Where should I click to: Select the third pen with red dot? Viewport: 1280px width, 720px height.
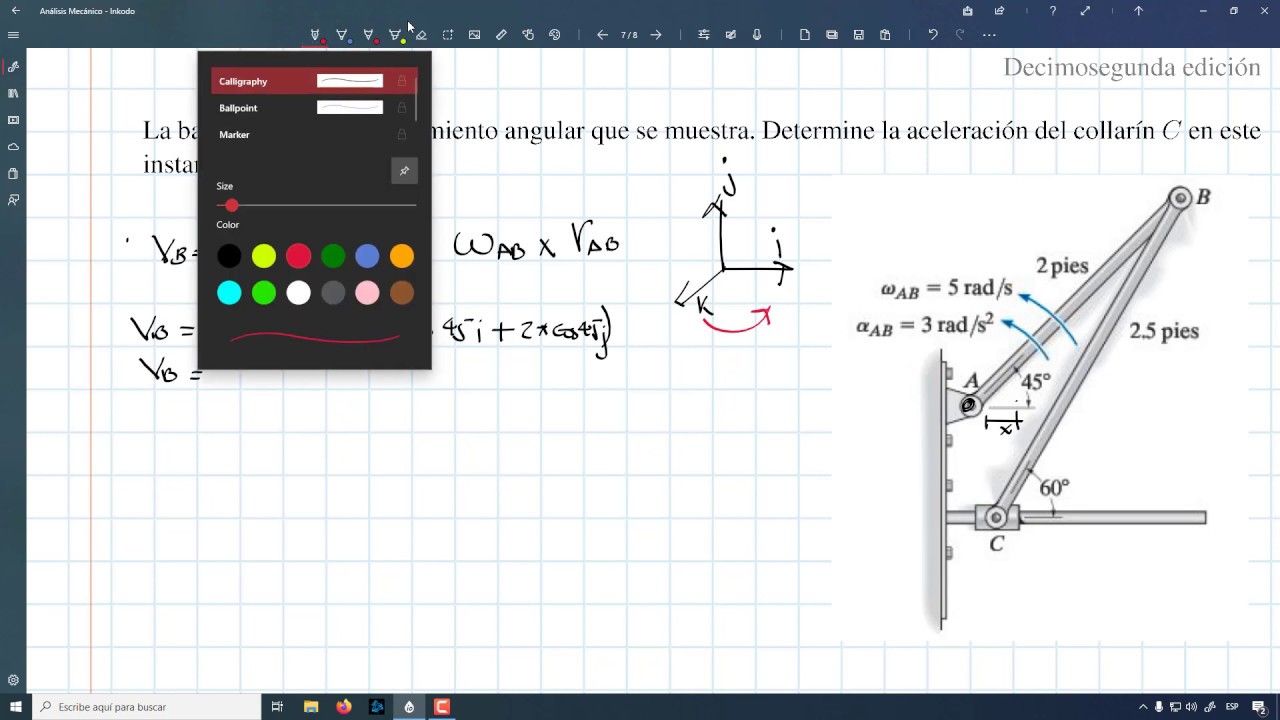369,35
